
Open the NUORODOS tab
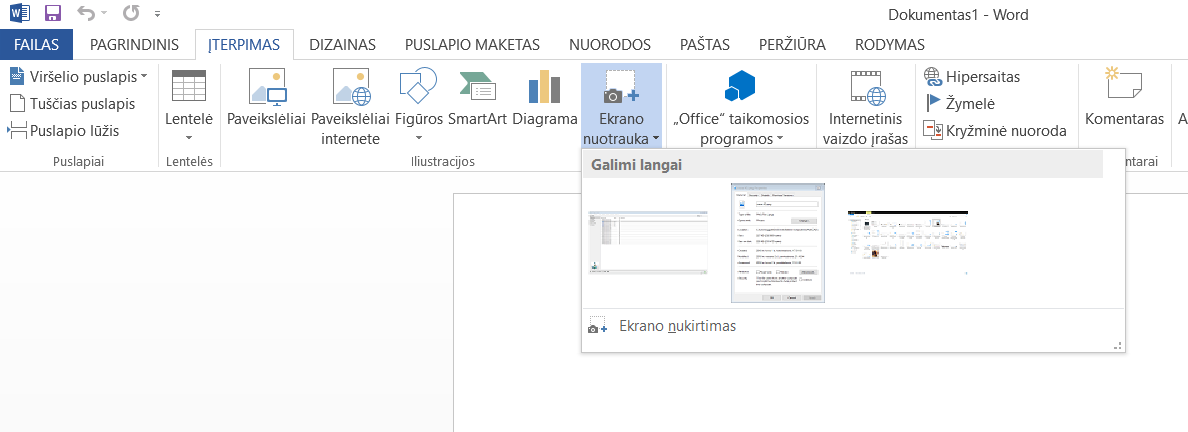pyautogui.click(x=611, y=45)
